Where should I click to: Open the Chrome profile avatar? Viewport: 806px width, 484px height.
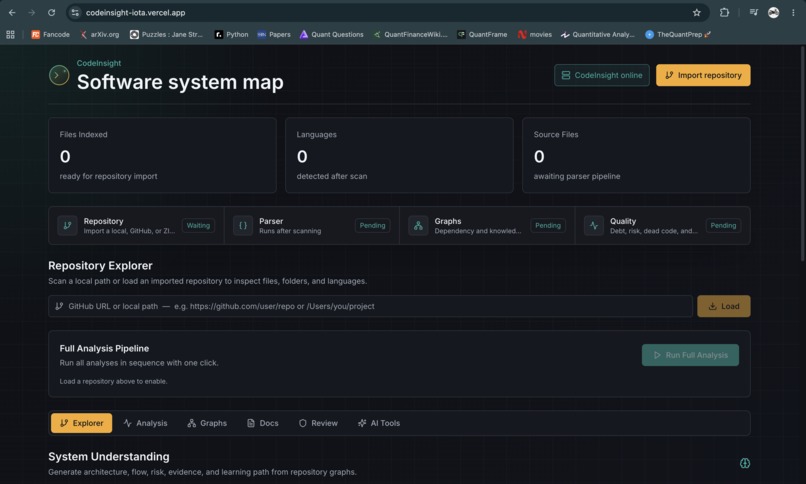773,12
